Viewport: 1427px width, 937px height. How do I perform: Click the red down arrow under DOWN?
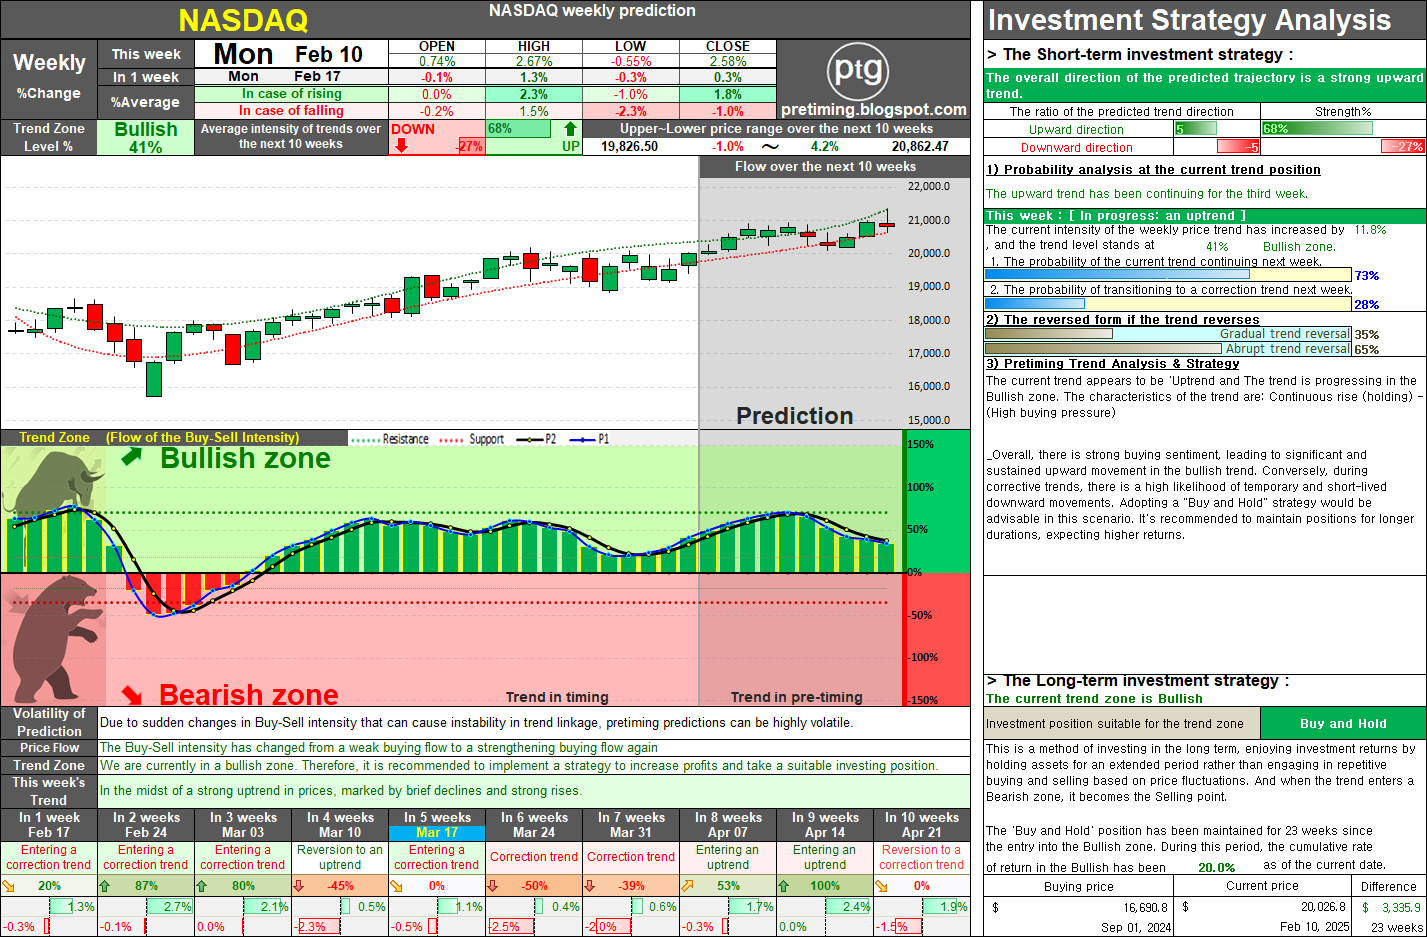[401, 146]
